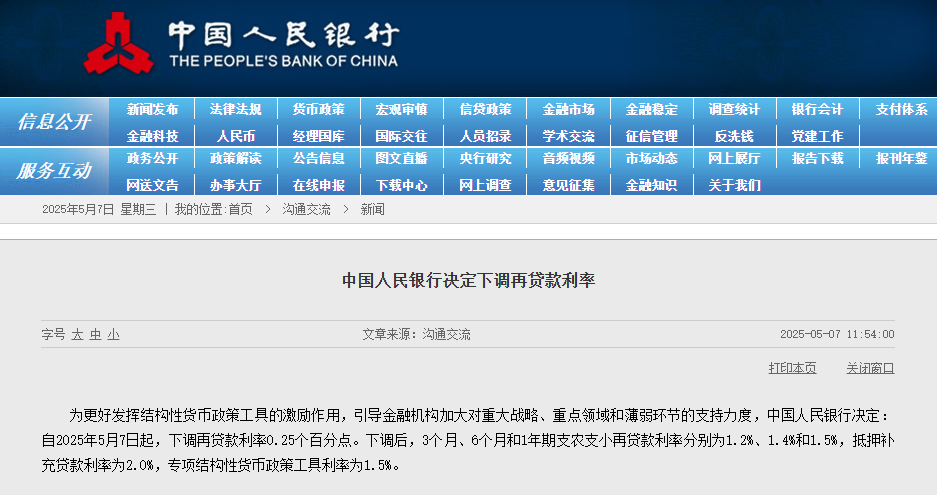Click 文章来源: 沟通交流 text
This screenshot has height=495, width=937.
(x=417, y=334)
